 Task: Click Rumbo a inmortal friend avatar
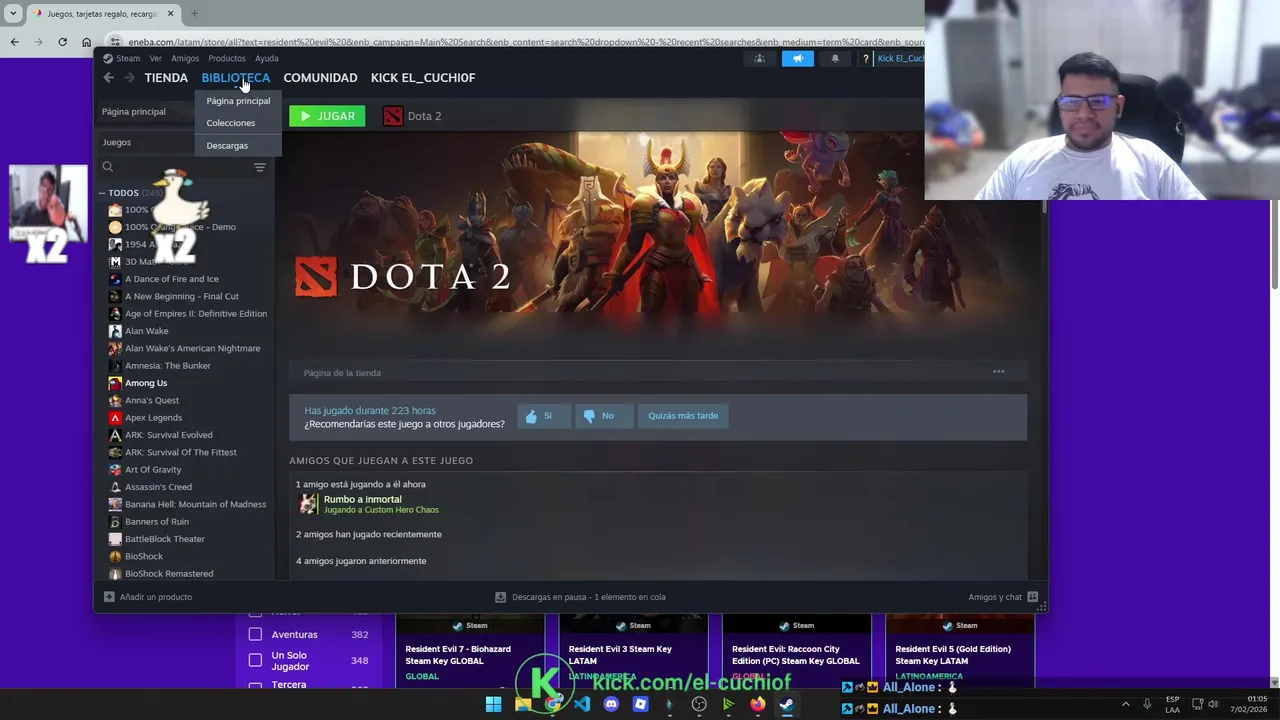(308, 504)
